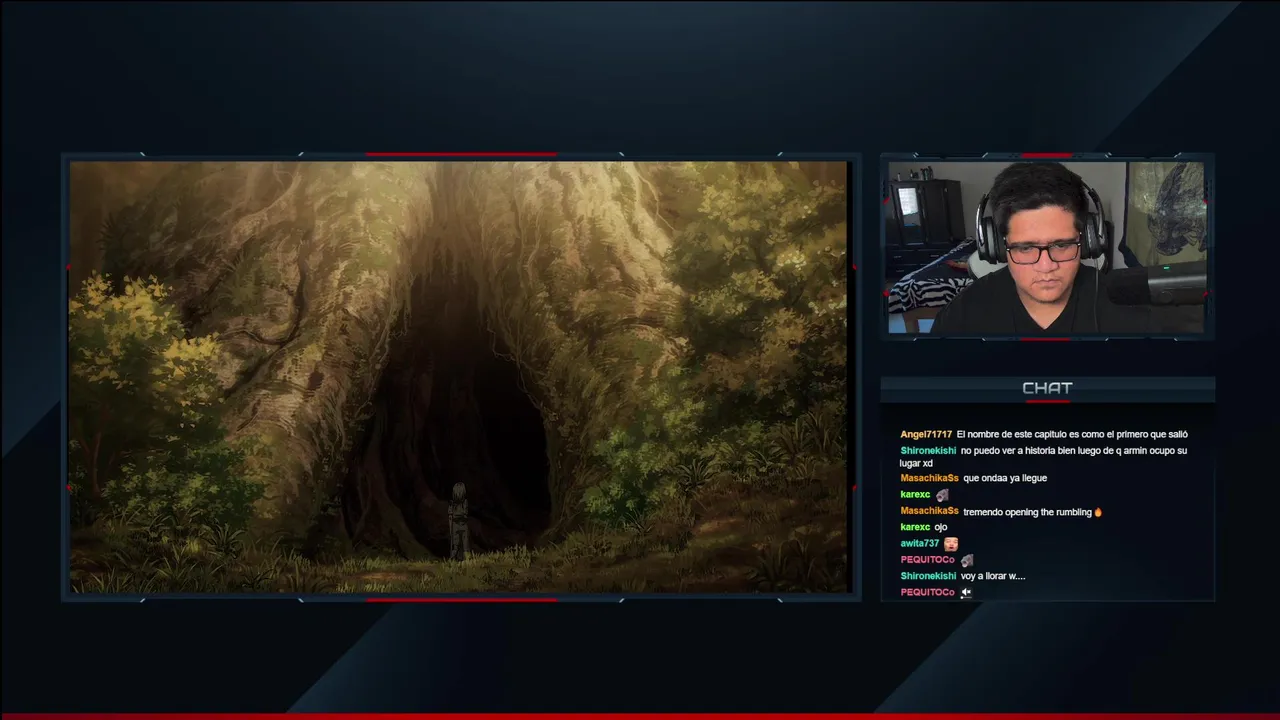Click Shironekishi's name before 'voy a llorar'
The width and height of the screenshot is (1280, 720).
coord(928,576)
